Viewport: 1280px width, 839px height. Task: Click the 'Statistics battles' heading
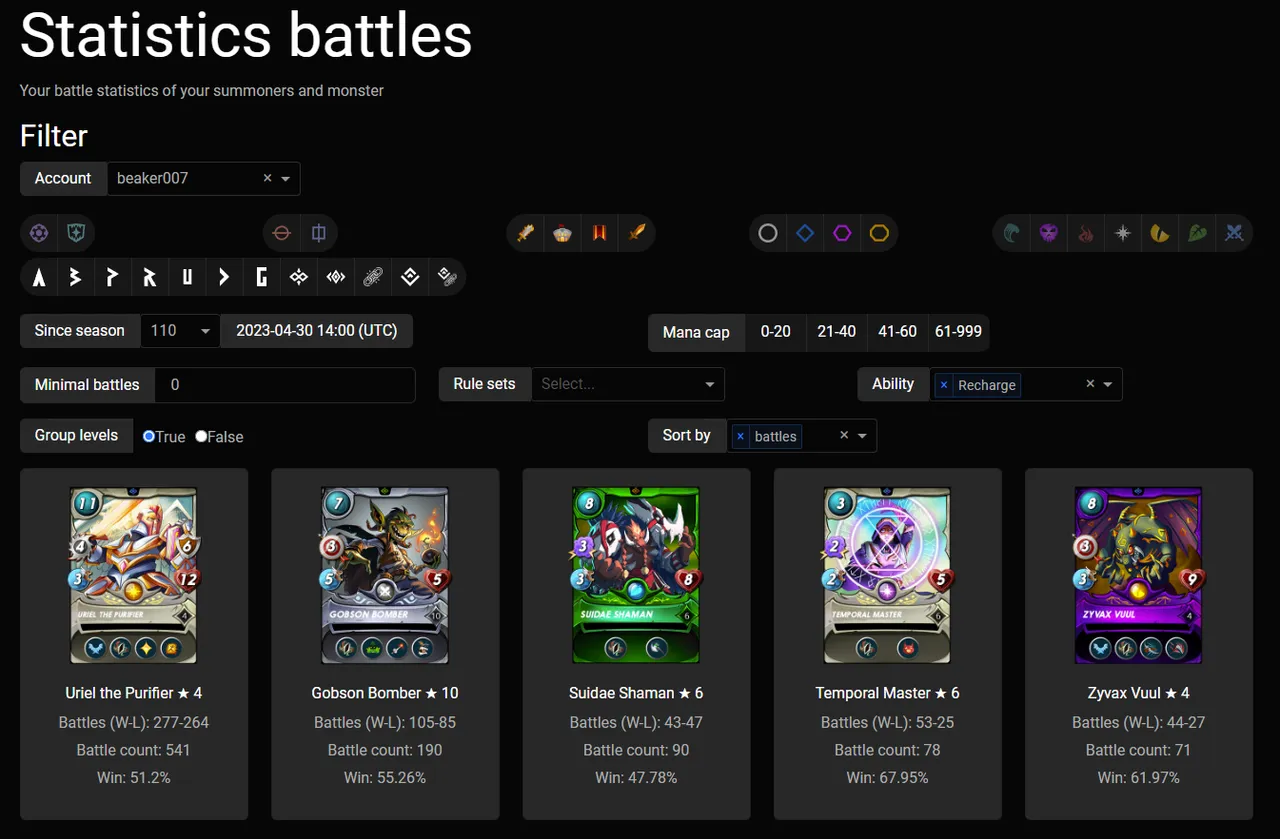(x=246, y=36)
